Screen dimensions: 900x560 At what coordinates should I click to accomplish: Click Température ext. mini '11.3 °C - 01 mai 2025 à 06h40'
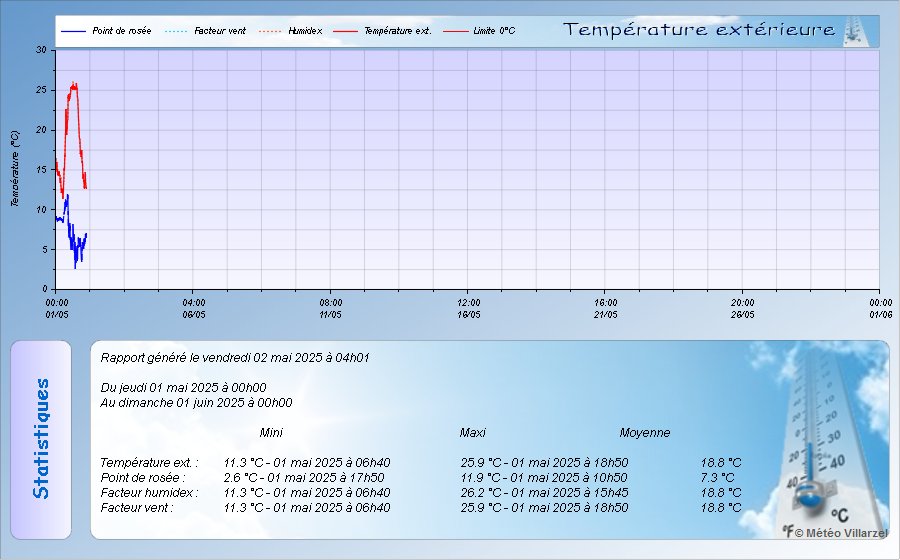307,462
